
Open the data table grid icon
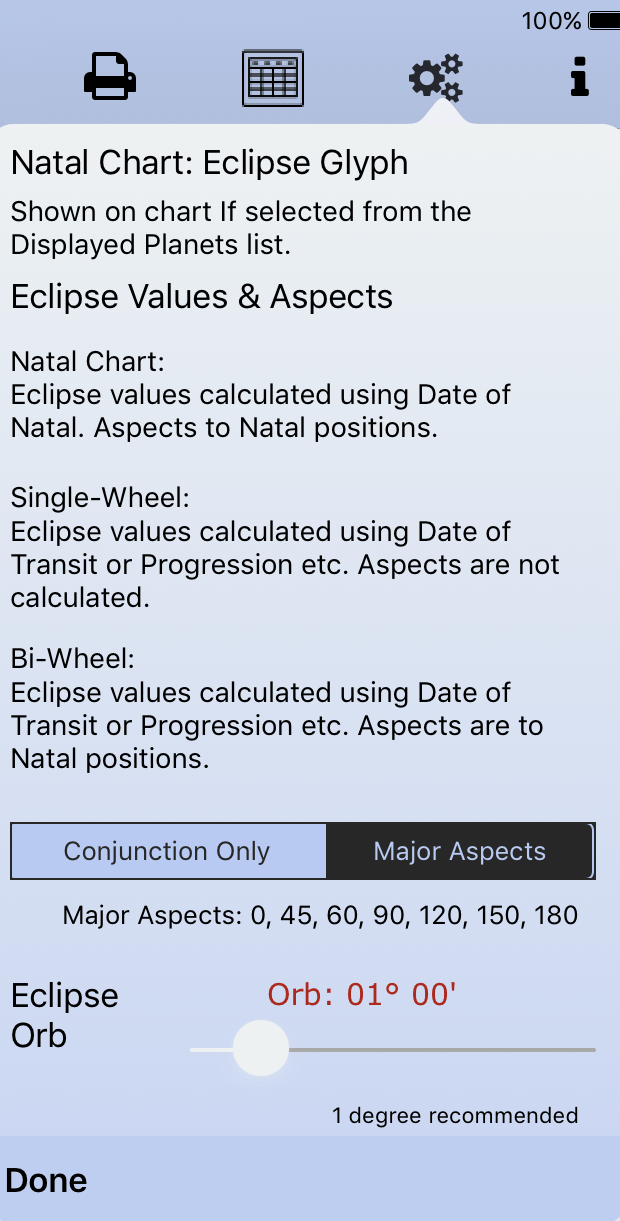pyautogui.click(x=273, y=78)
